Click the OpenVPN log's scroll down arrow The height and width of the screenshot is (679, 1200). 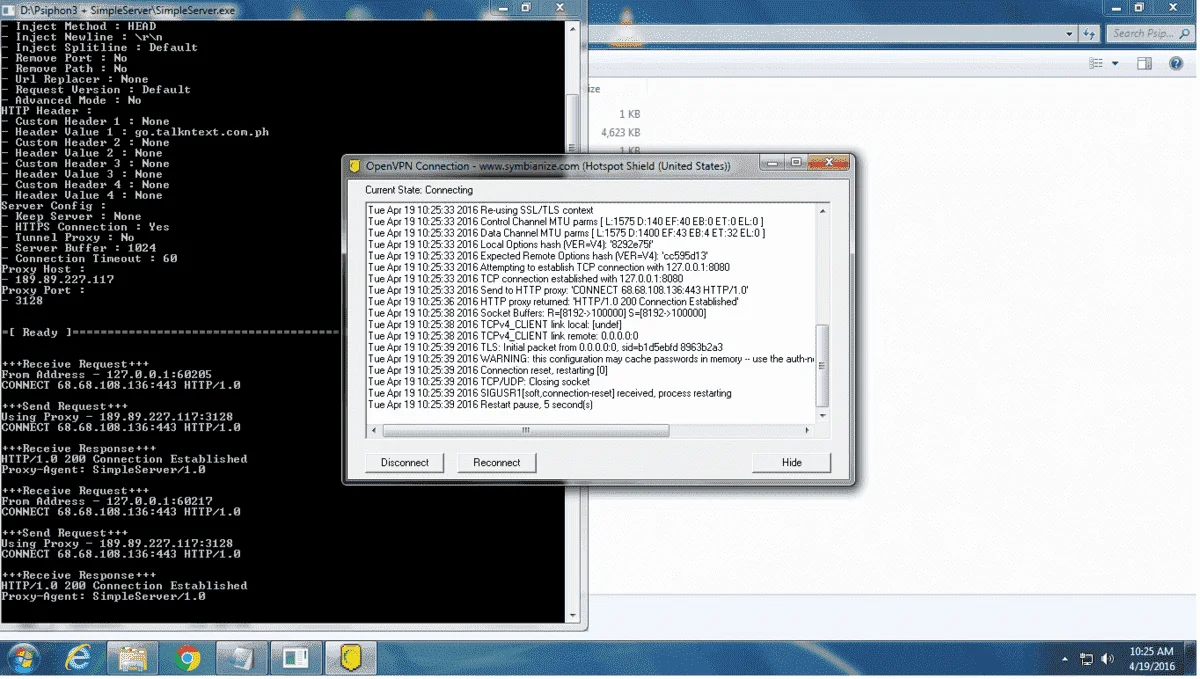[823, 415]
